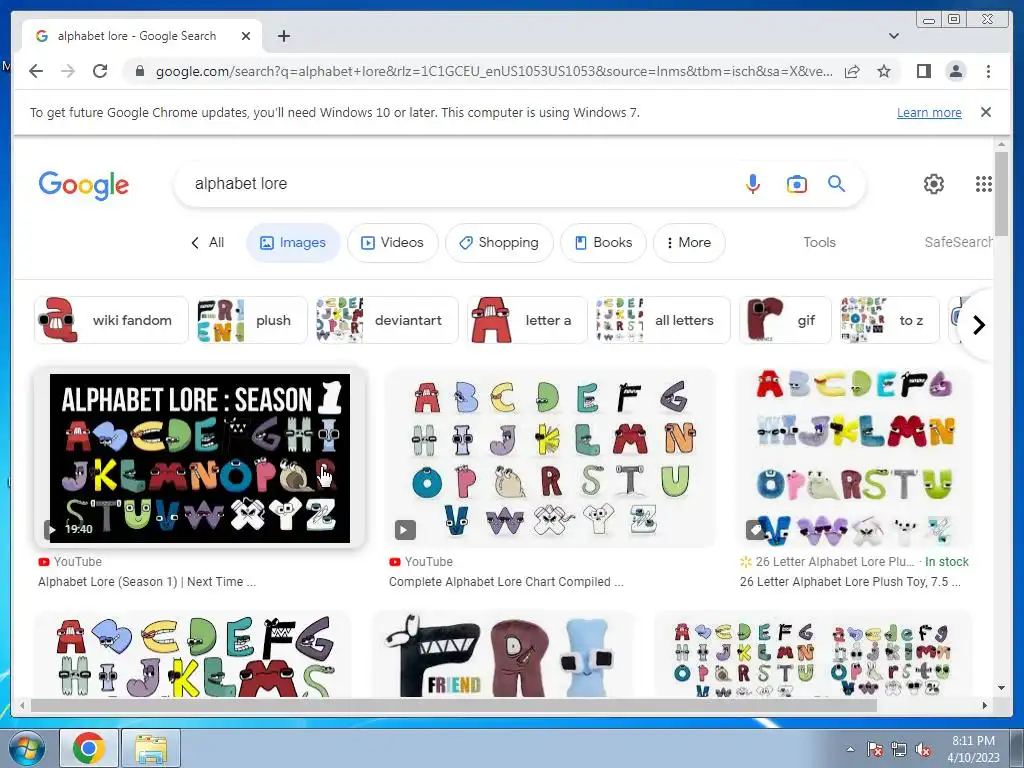Open the Chrome side panel icon

pos(923,71)
